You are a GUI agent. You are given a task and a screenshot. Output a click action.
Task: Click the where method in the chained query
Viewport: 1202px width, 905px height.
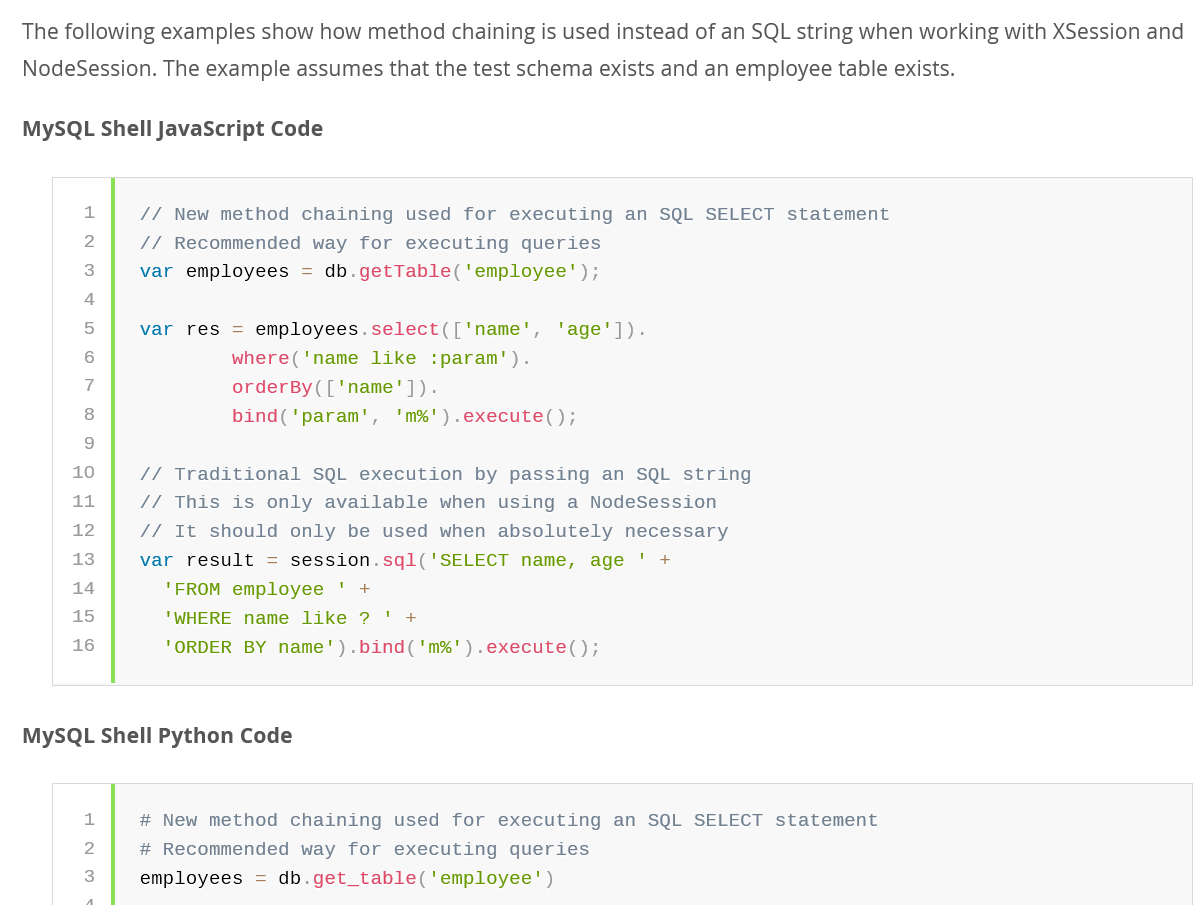(x=260, y=359)
